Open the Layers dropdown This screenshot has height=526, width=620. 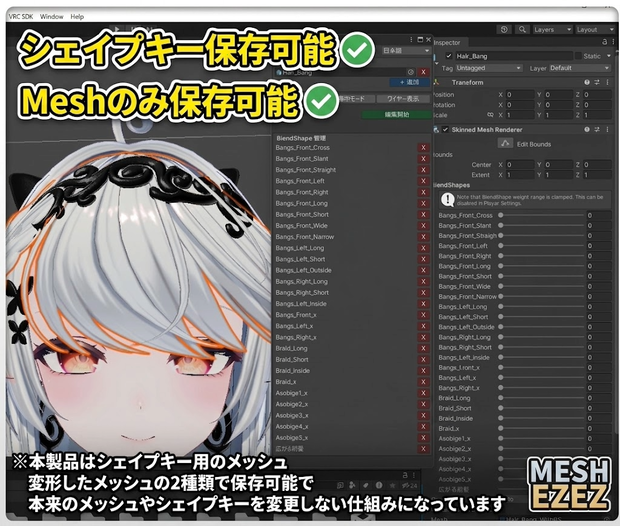(552, 30)
